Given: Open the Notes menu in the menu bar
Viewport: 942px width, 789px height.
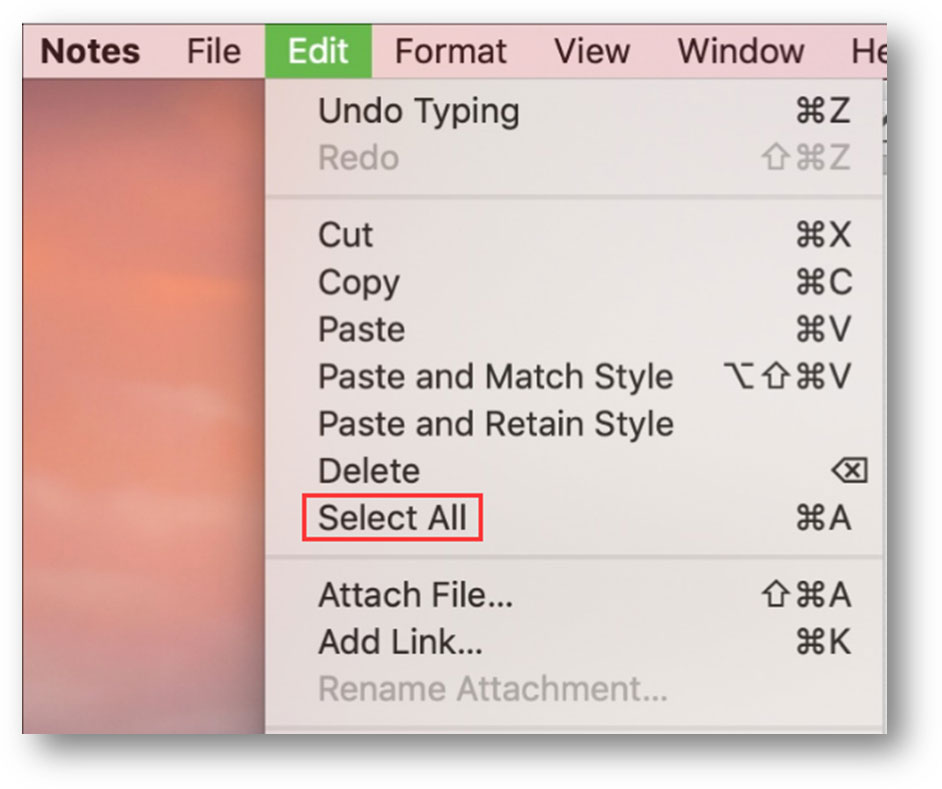Looking at the screenshot, I should pyautogui.click(x=88, y=51).
